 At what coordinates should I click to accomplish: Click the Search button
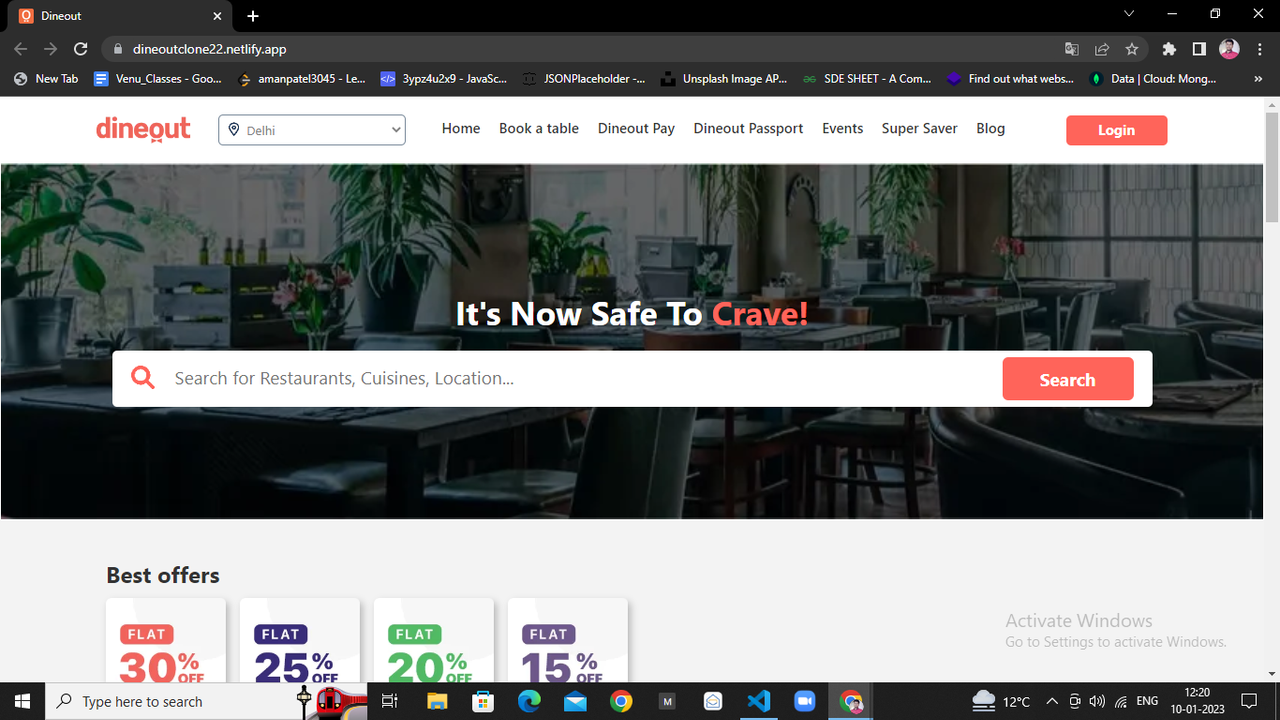(1068, 379)
